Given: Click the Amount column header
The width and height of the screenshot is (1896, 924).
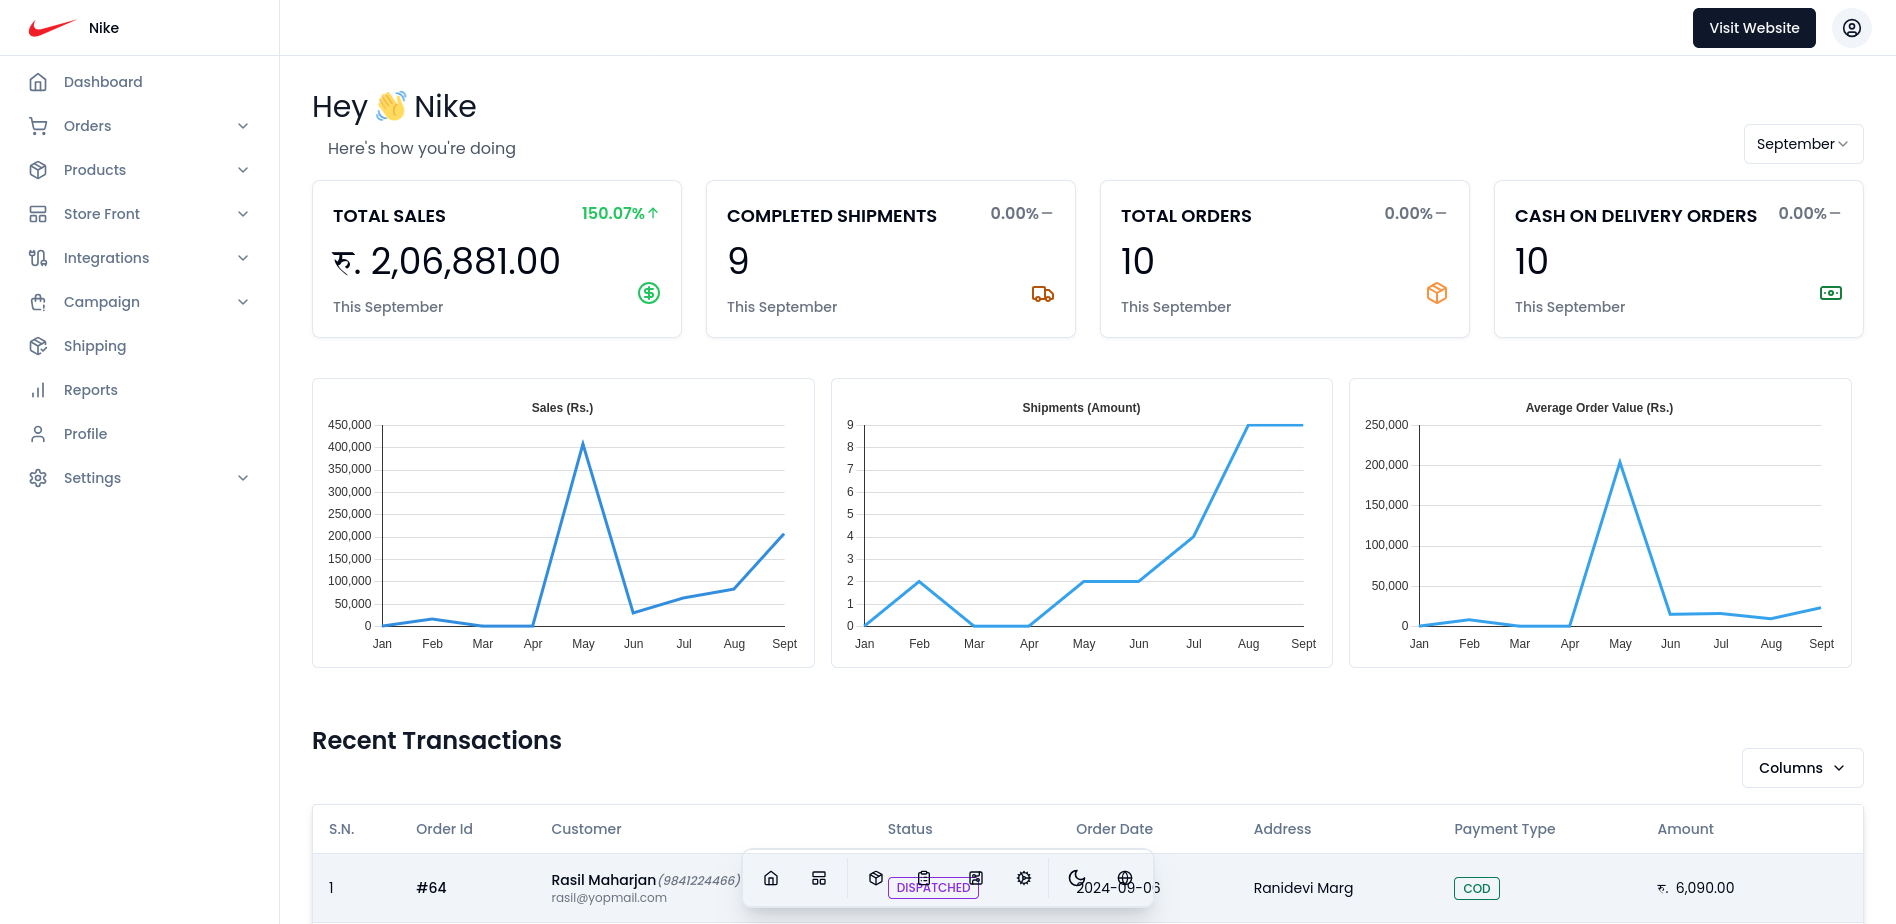Looking at the screenshot, I should (1685, 829).
